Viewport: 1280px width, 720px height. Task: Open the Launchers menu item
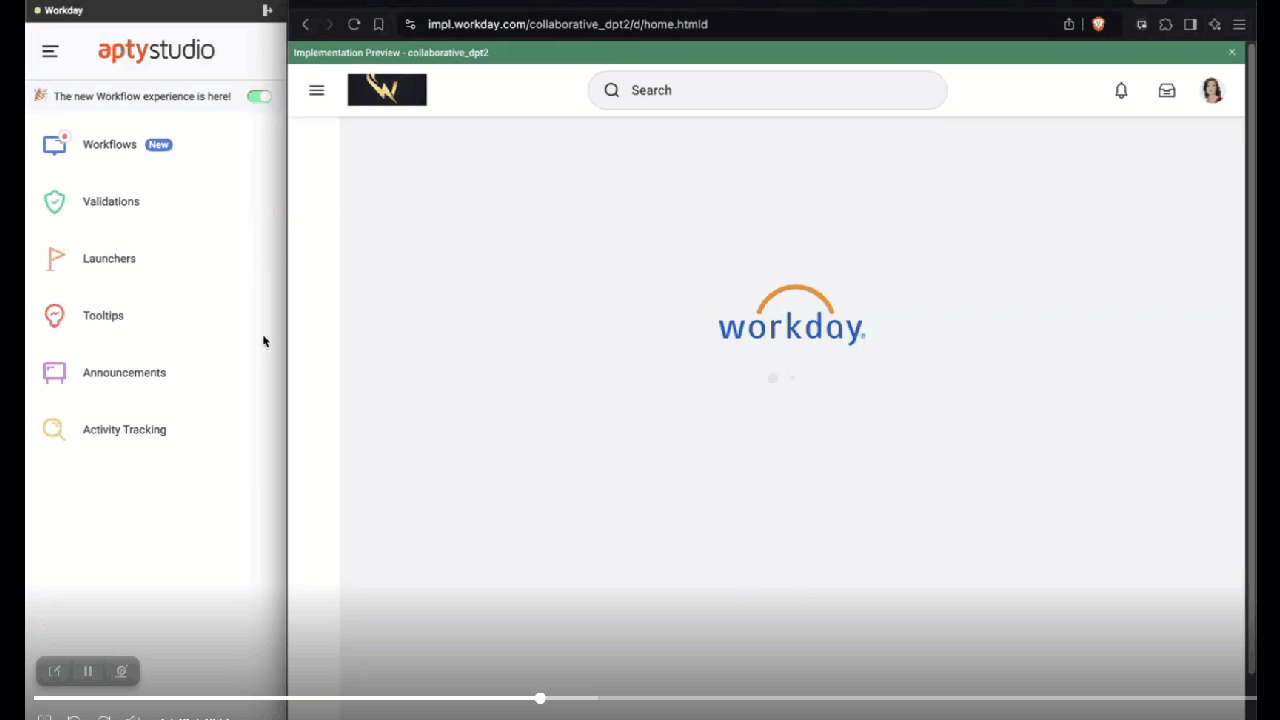pos(109,259)
